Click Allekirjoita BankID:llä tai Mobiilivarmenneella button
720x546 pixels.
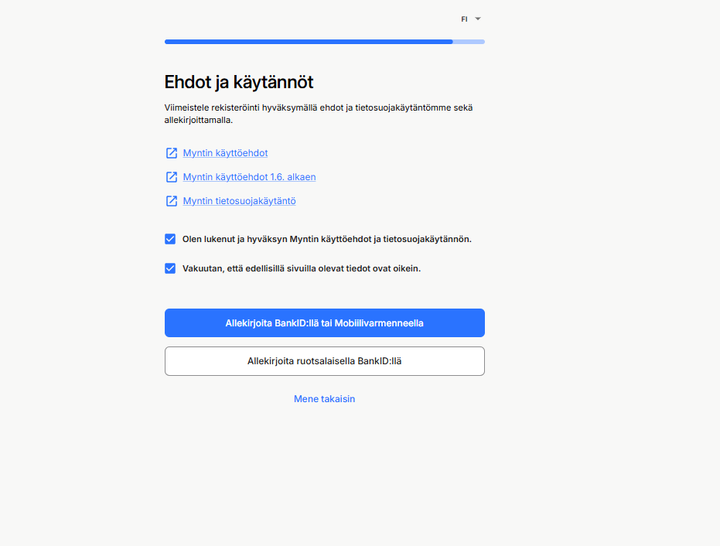click(x=325, y=323)
